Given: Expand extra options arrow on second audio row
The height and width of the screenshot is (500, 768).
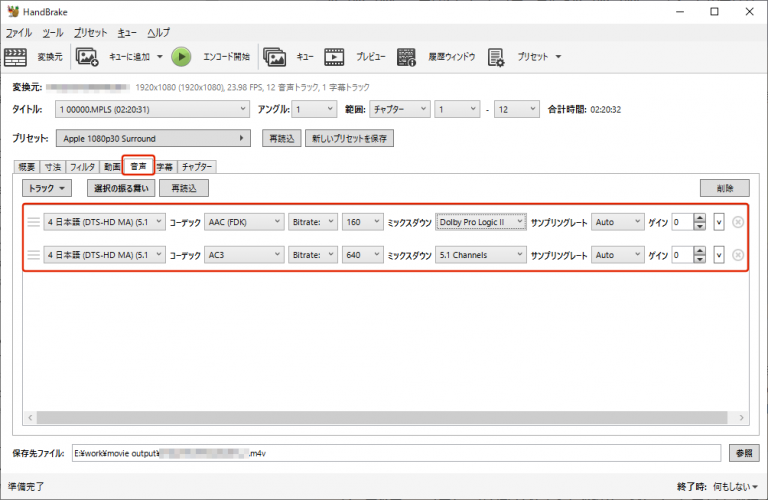Looking at the screenshot, I should click(719, 255).
